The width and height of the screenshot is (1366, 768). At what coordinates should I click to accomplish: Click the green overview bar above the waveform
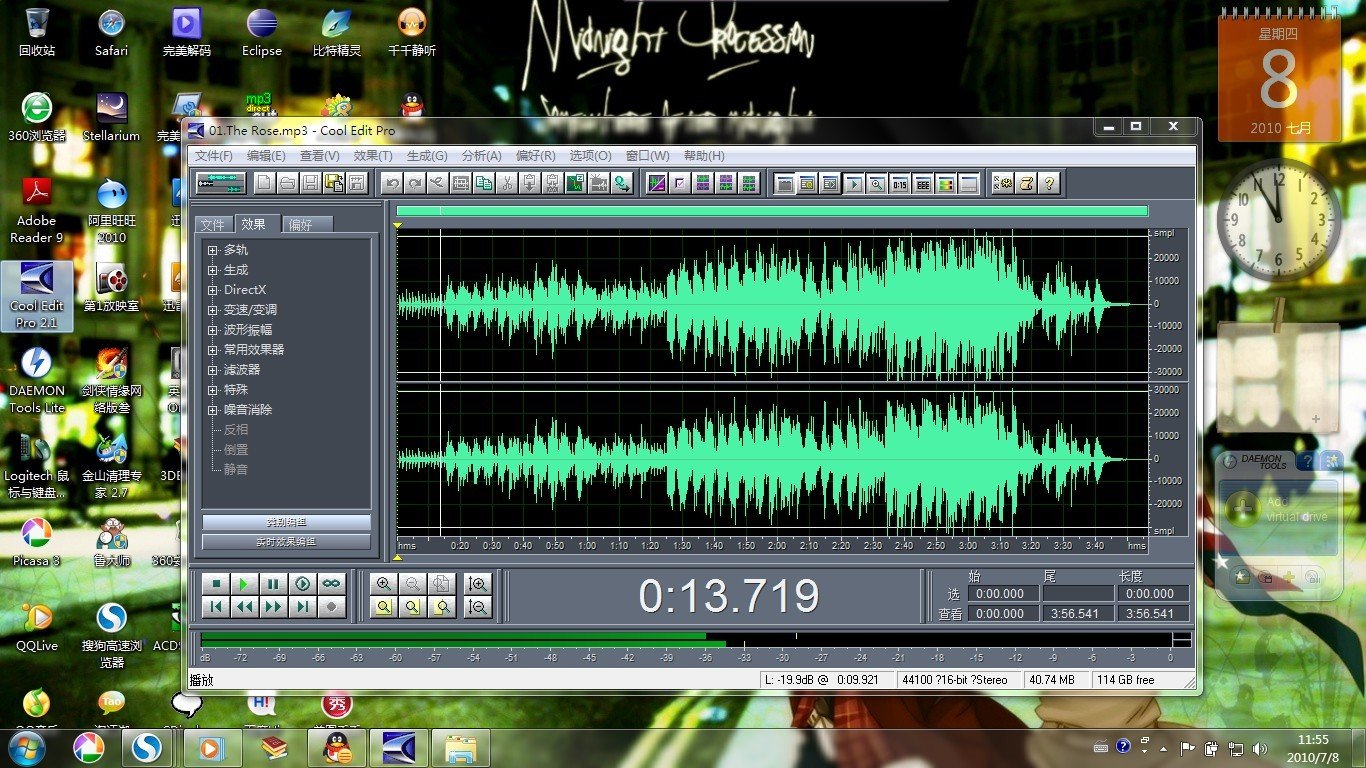click(x=771, y=211)
